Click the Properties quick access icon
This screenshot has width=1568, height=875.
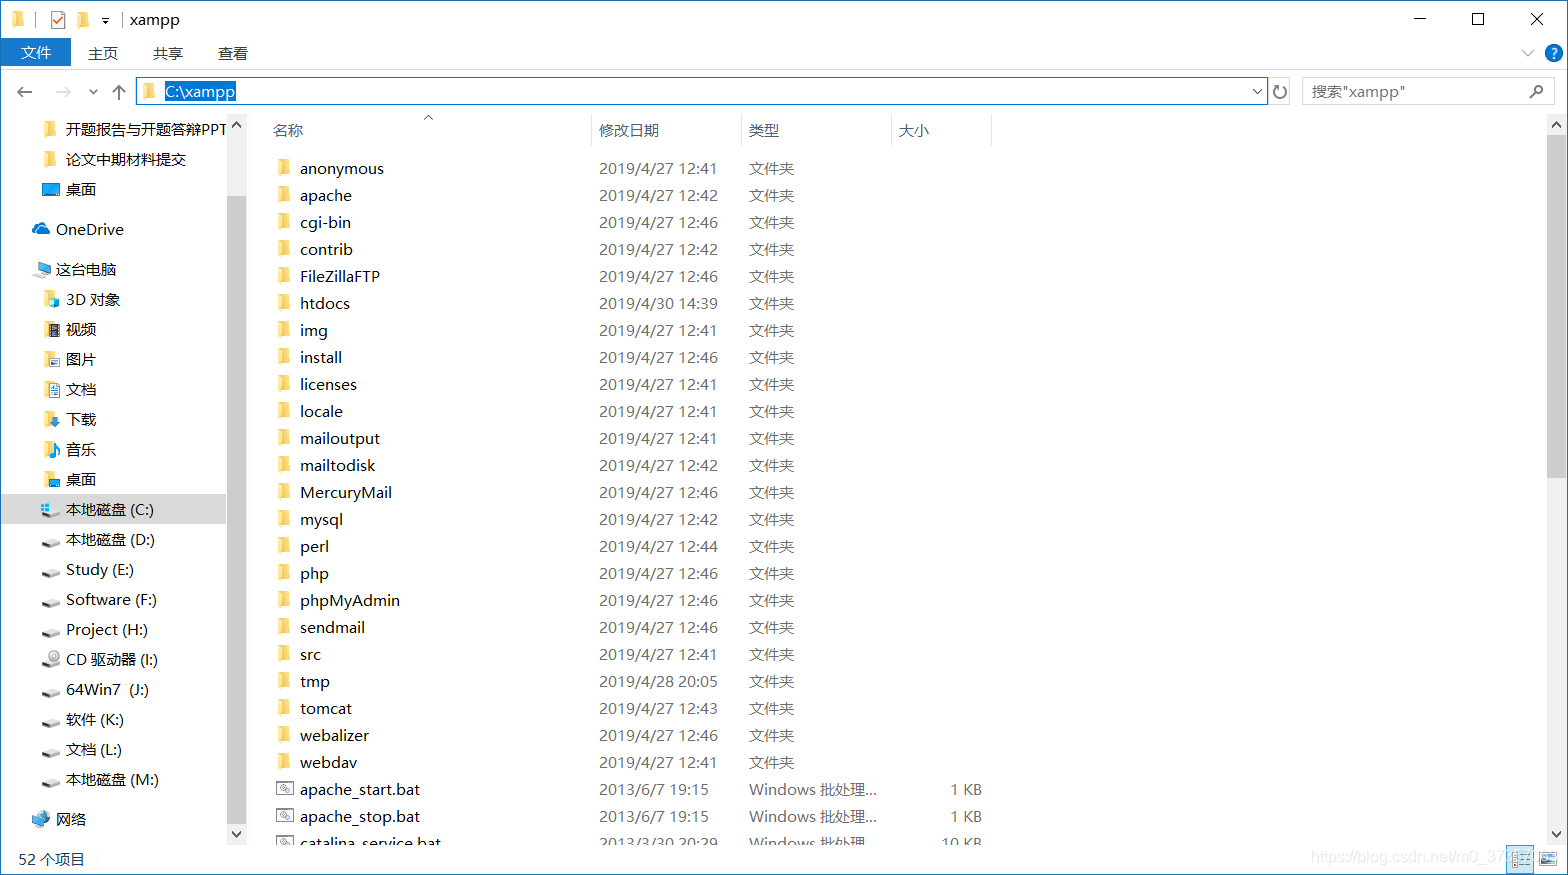pyautogui.click(x=58, y=20)
